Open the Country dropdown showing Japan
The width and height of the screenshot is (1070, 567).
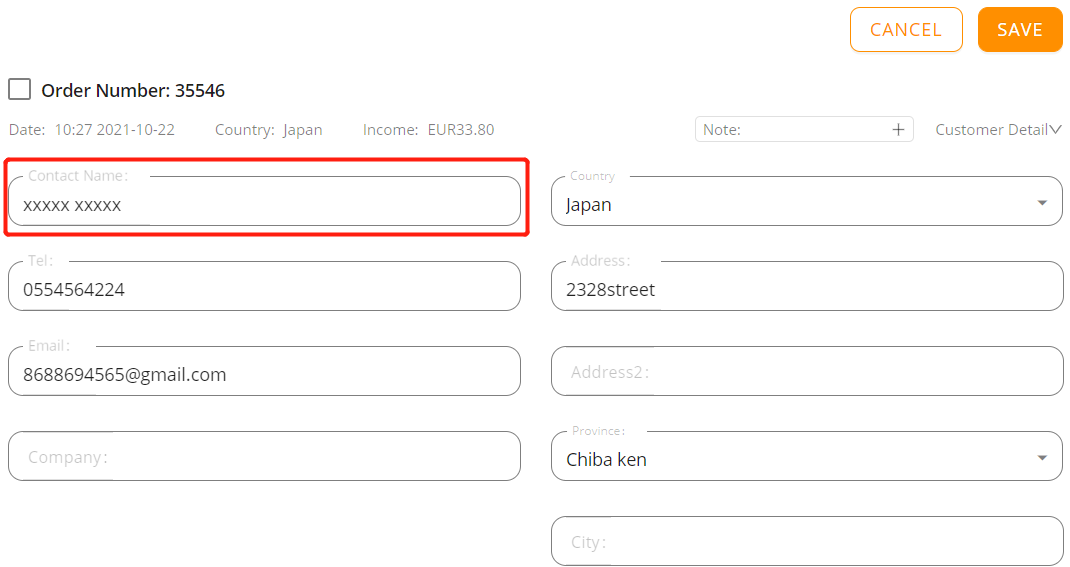[x=807, y=201]
